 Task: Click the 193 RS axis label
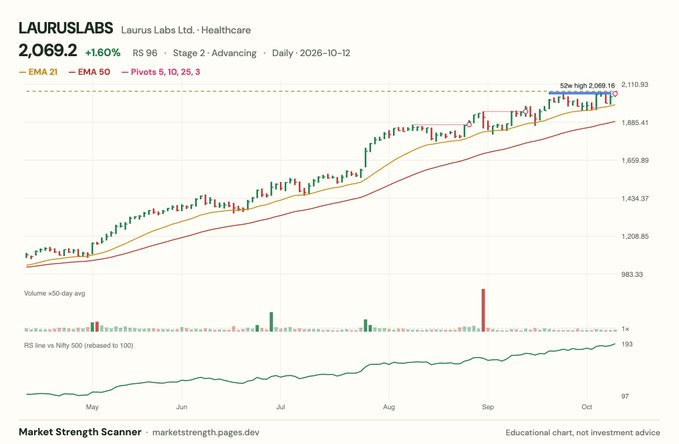tap(627, 344)
